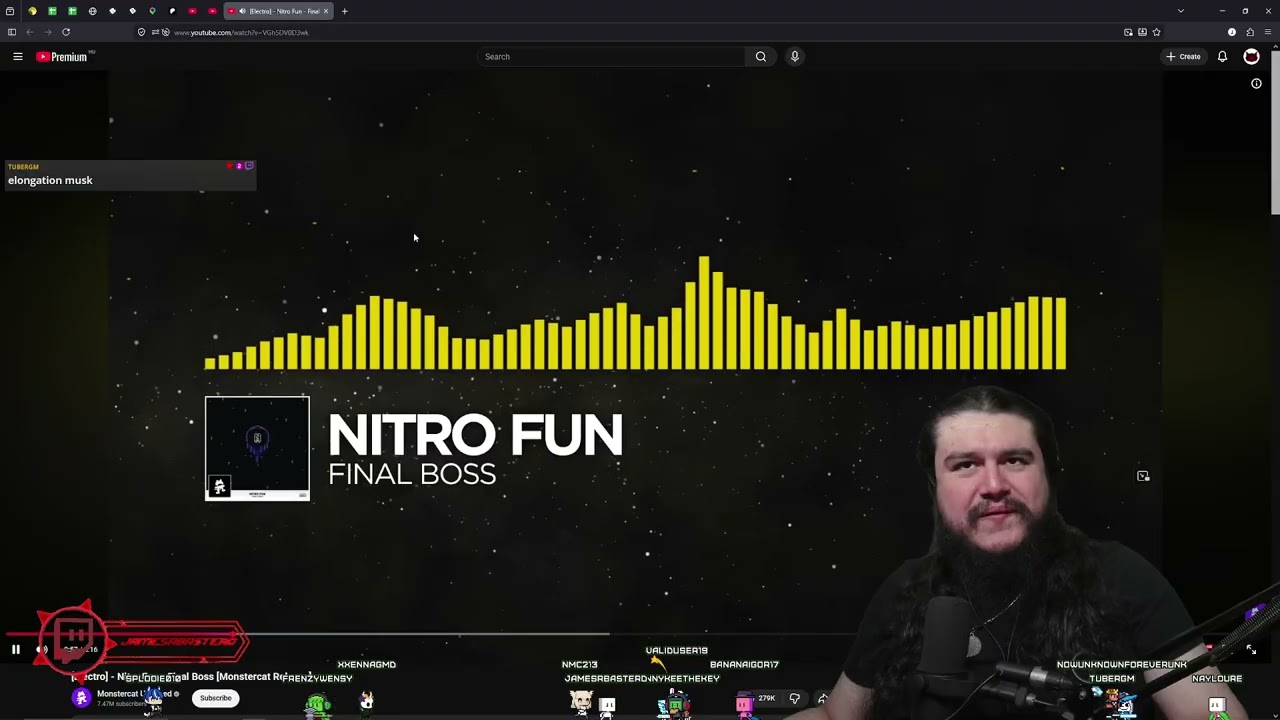Open the Create menu
This screenshot has width=1280, height=720.
1183,57
